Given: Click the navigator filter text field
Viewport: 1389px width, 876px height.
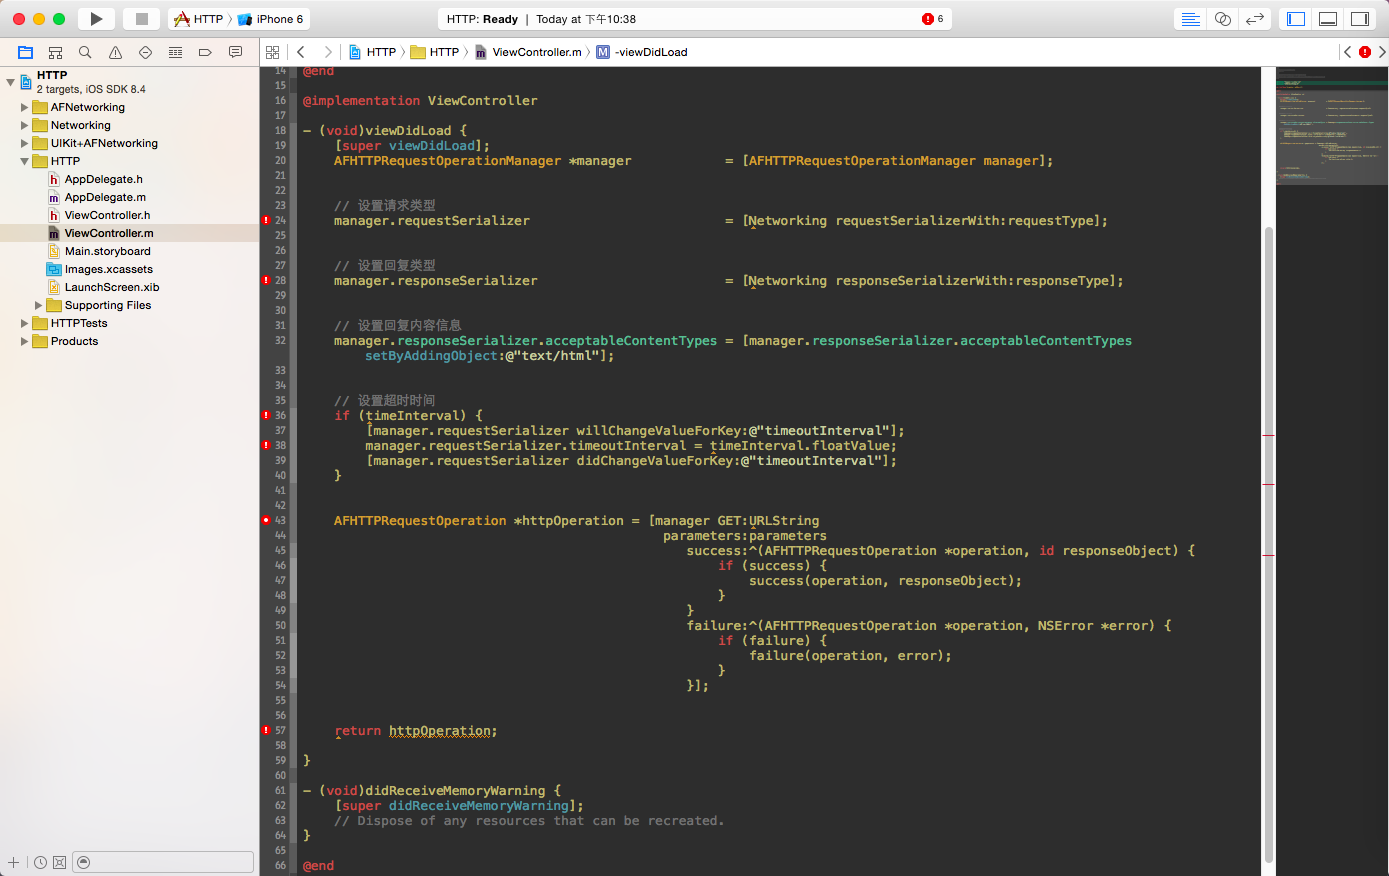Looking at the screenshot, I should (164, 862).
